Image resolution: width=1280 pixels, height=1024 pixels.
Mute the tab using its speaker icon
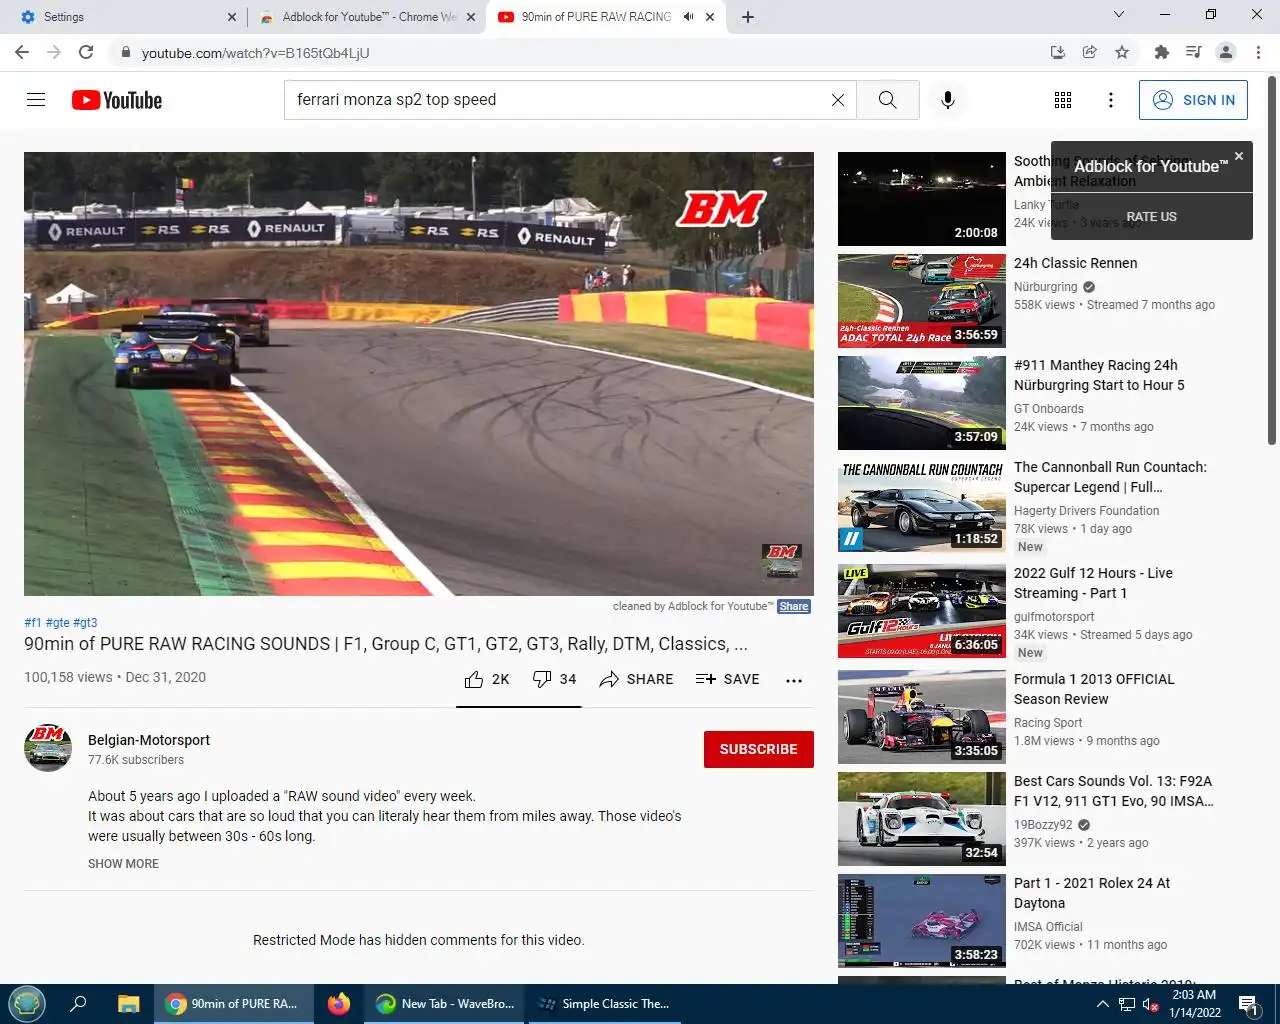click(689, 17)
